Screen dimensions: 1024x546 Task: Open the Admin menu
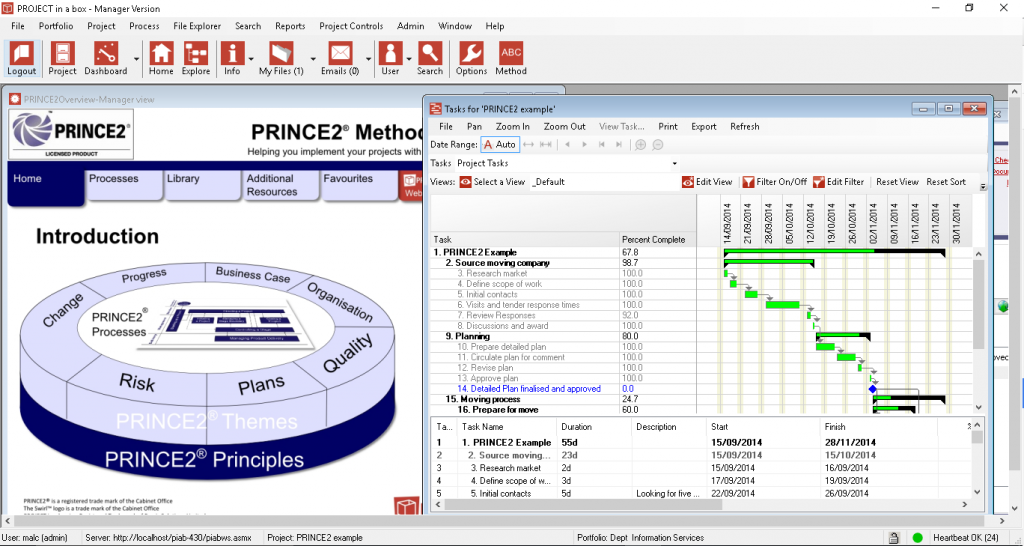[411, 26]
